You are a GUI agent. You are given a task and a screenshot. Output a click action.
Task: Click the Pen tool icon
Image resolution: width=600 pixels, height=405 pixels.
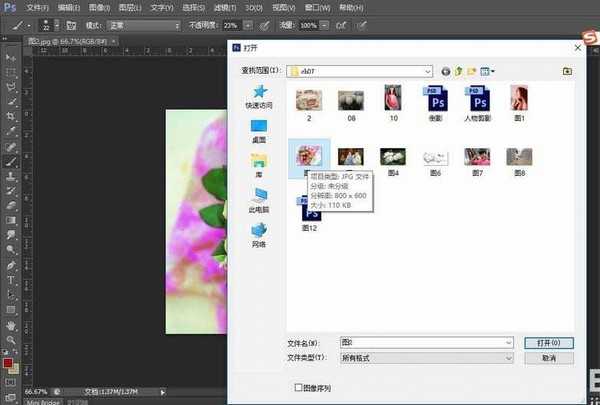tap(11, 266)
